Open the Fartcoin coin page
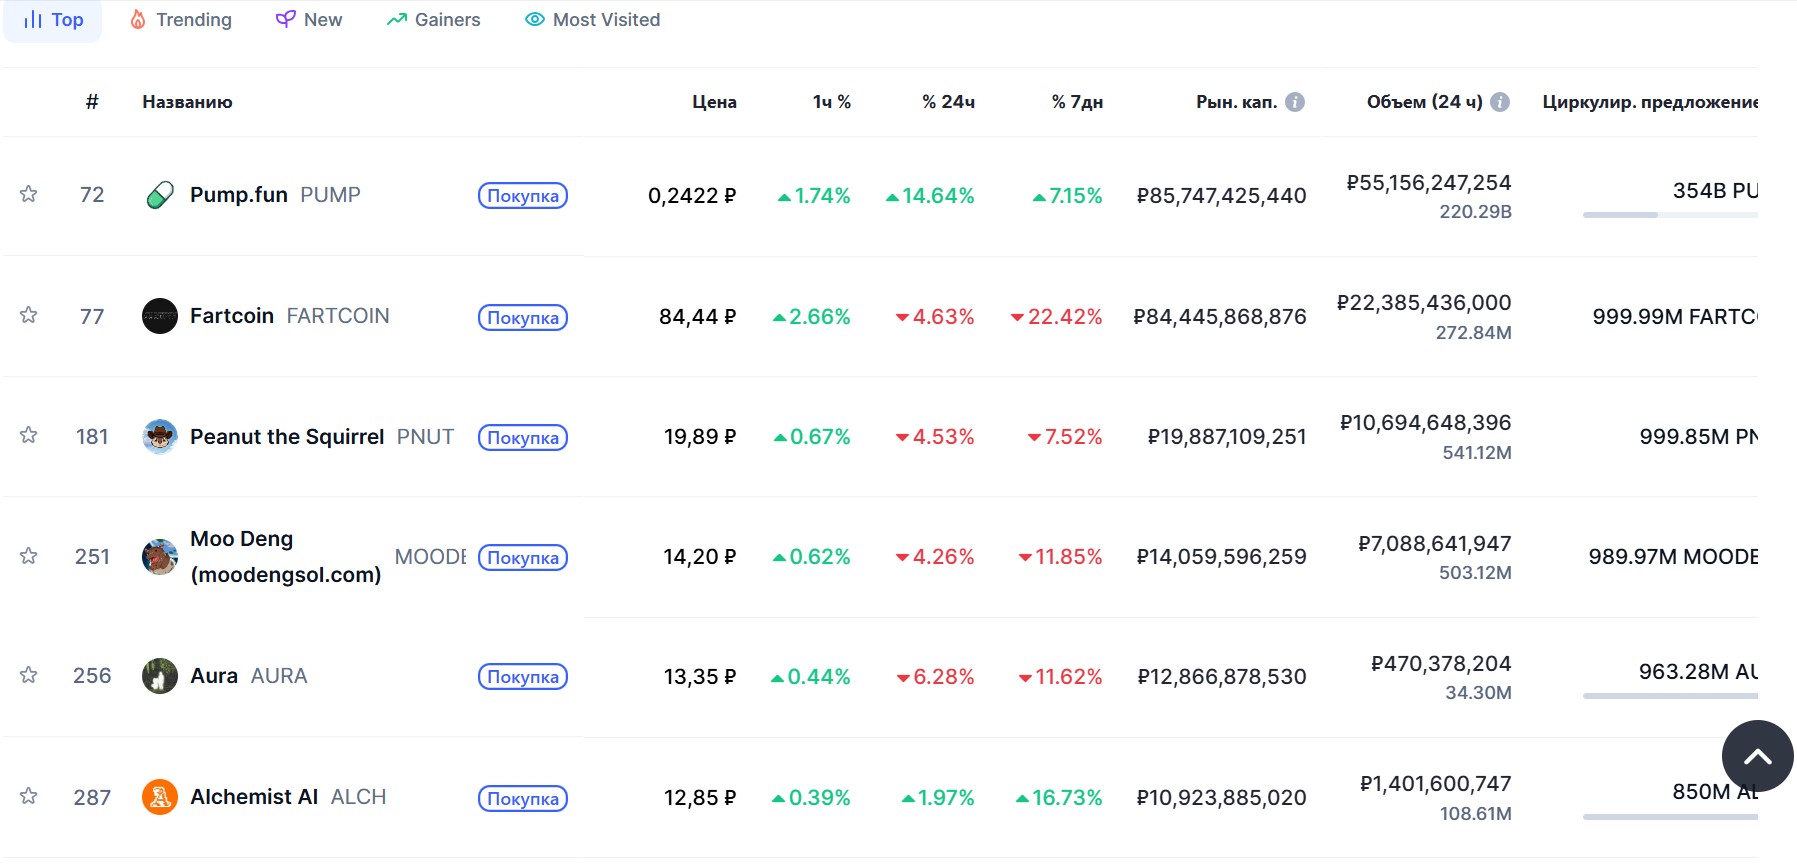Screen dimensions: 1797x864 (232, 316)
